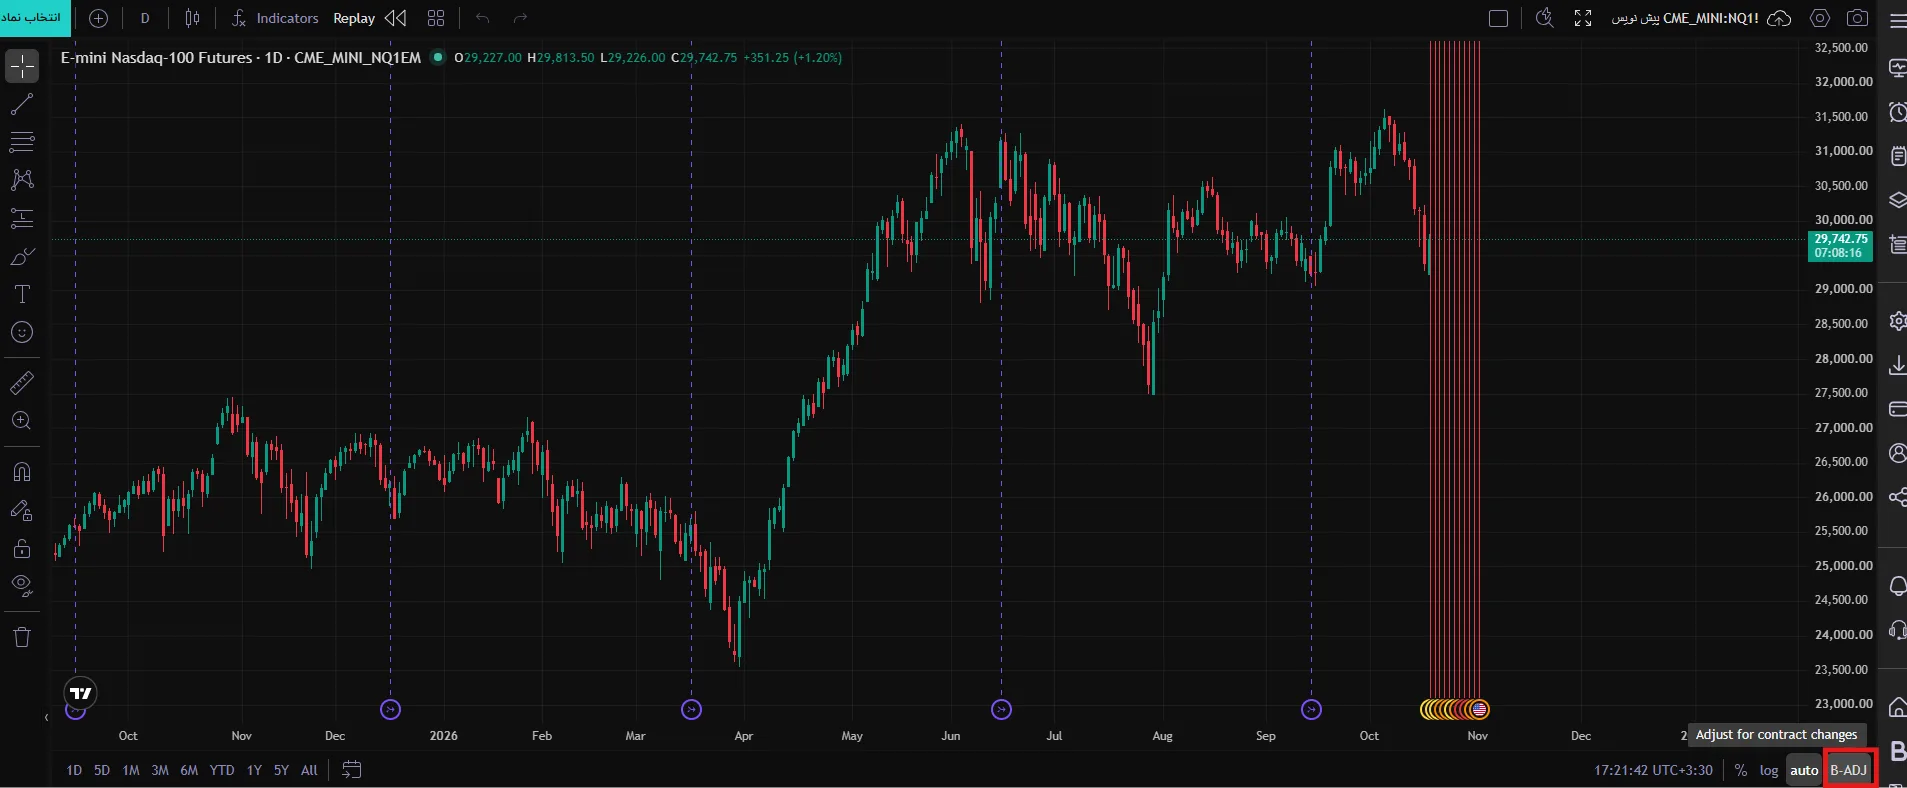This screenshot has width=1907, height=788.
Task: Remove drawings with the trash icon
Action: 22,637
